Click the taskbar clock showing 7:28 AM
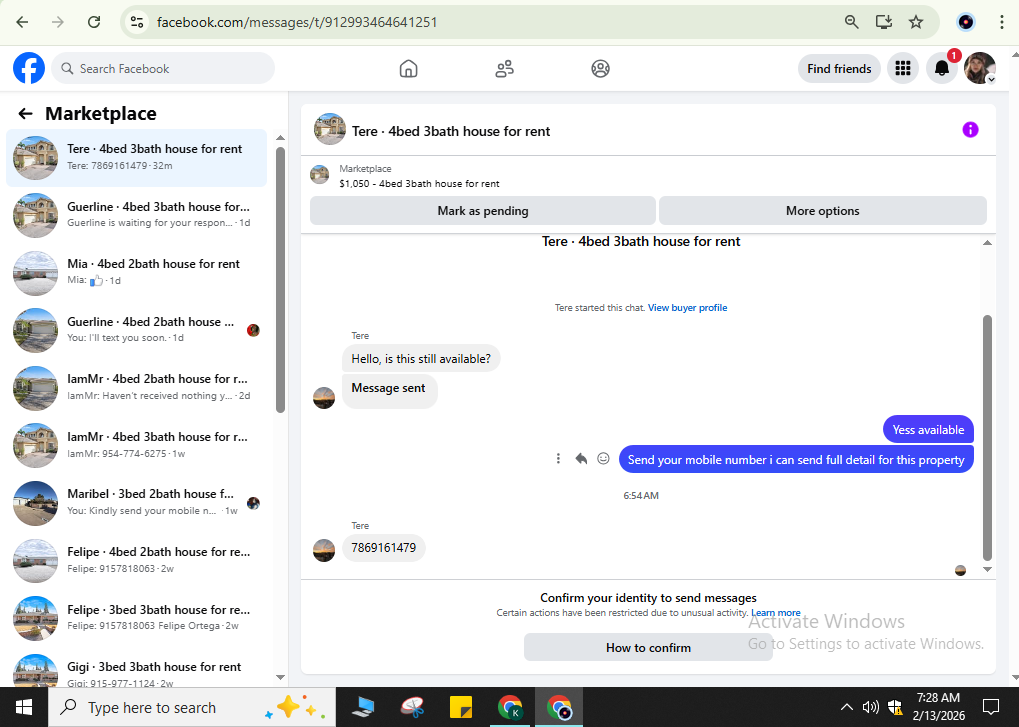1019x727 pixels. point(938,707)
